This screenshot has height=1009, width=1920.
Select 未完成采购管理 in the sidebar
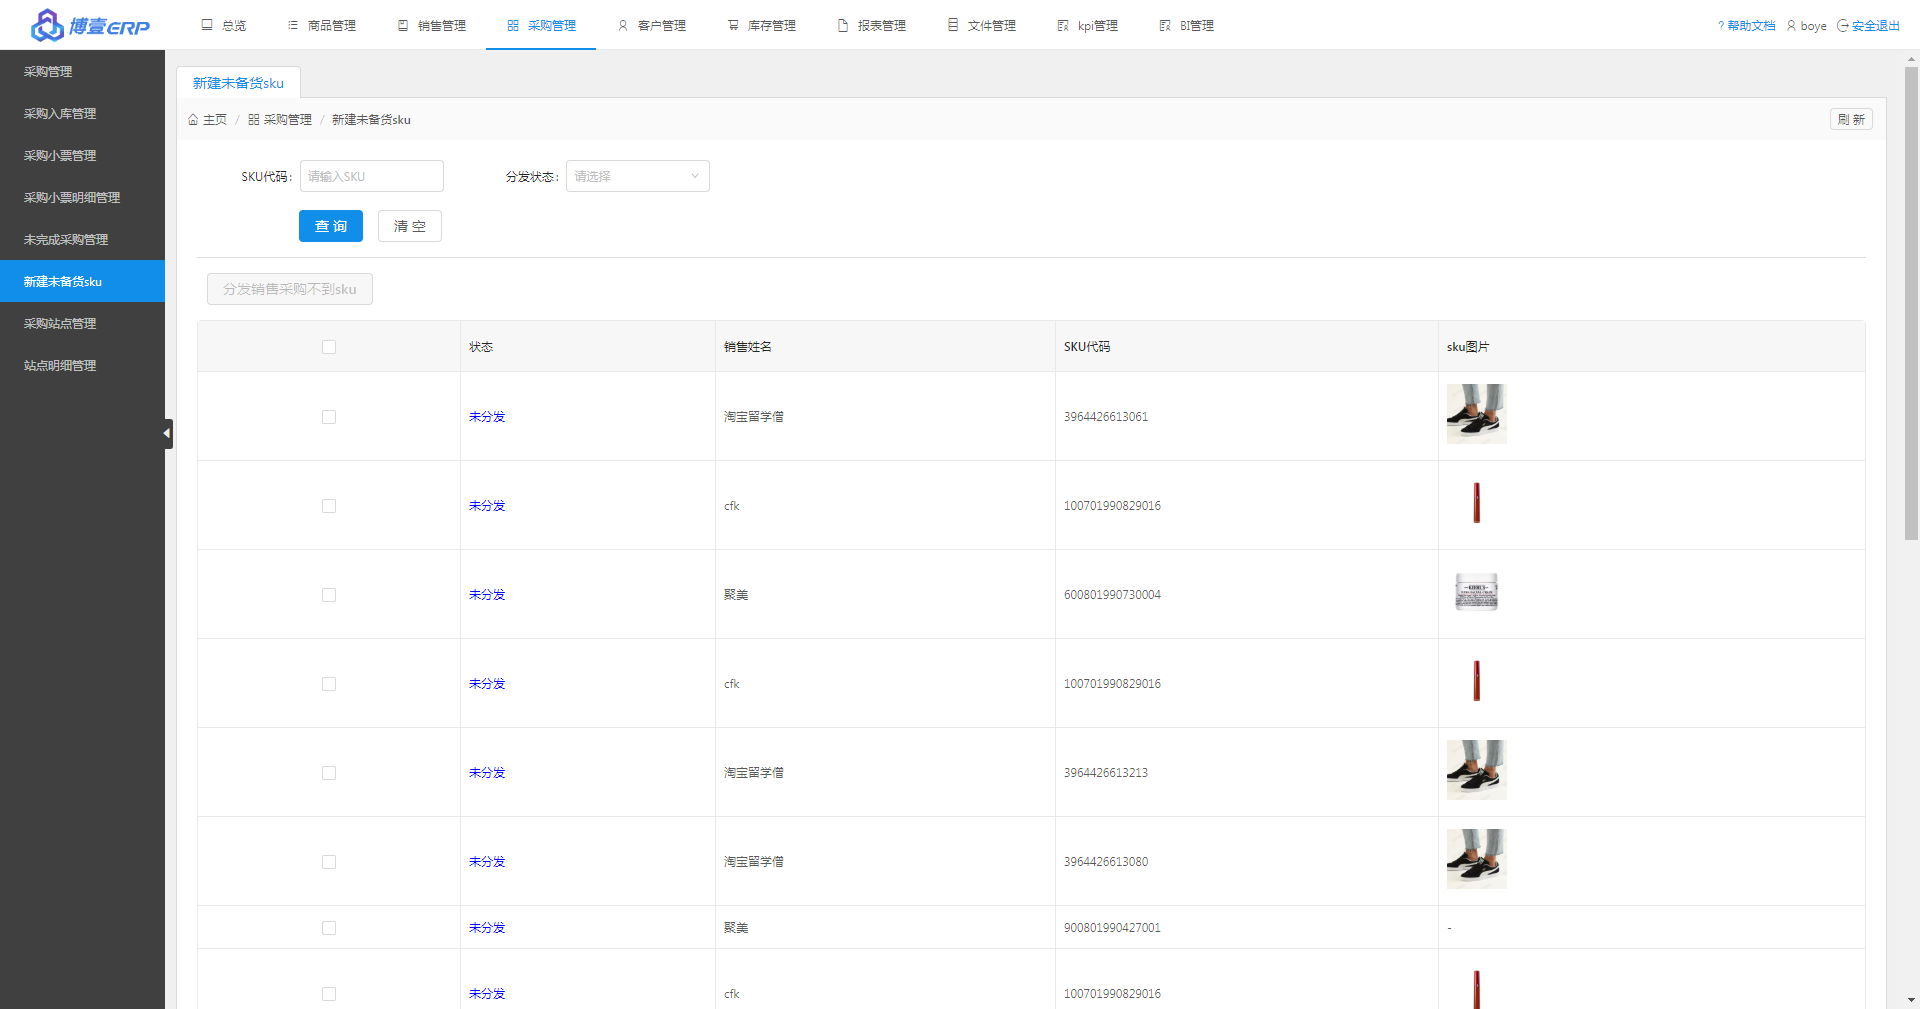coord(82,240)
